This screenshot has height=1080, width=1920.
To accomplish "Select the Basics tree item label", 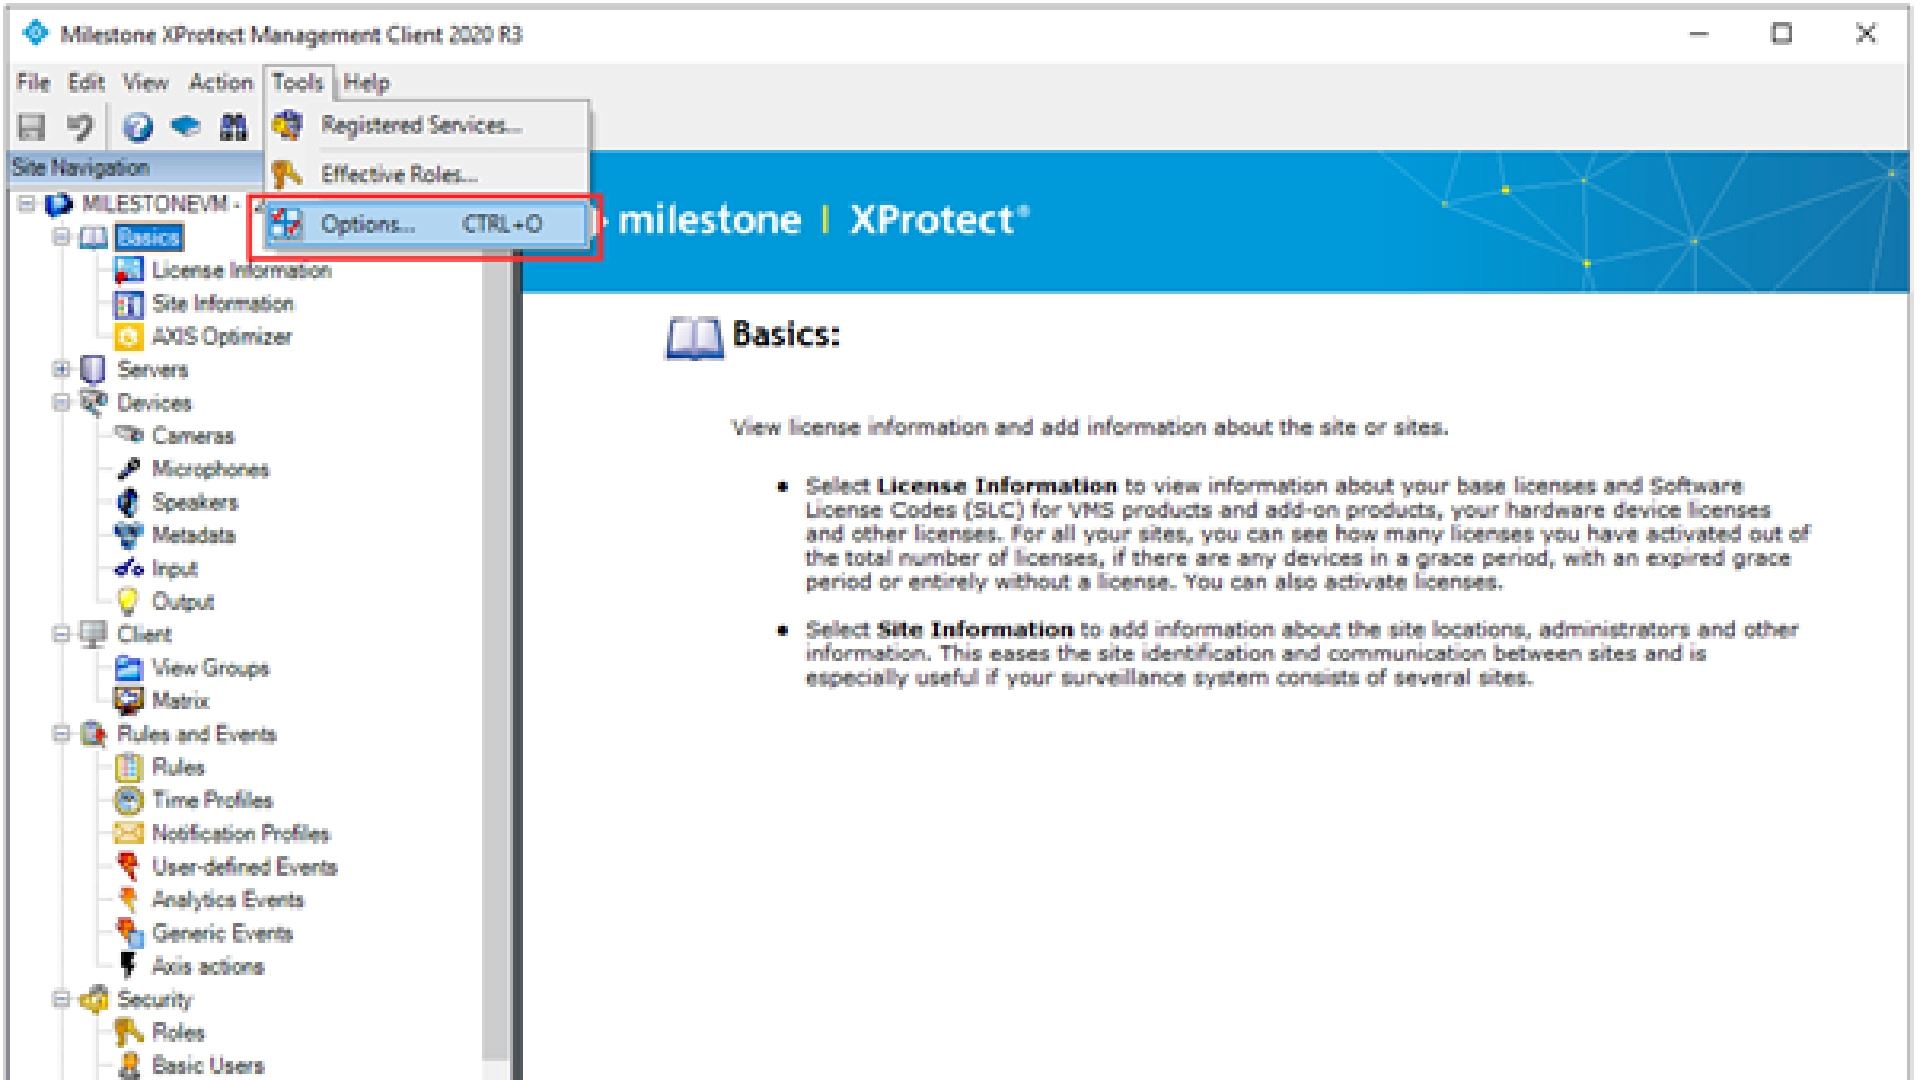I will pyautogui.click(x=148, y=237).
